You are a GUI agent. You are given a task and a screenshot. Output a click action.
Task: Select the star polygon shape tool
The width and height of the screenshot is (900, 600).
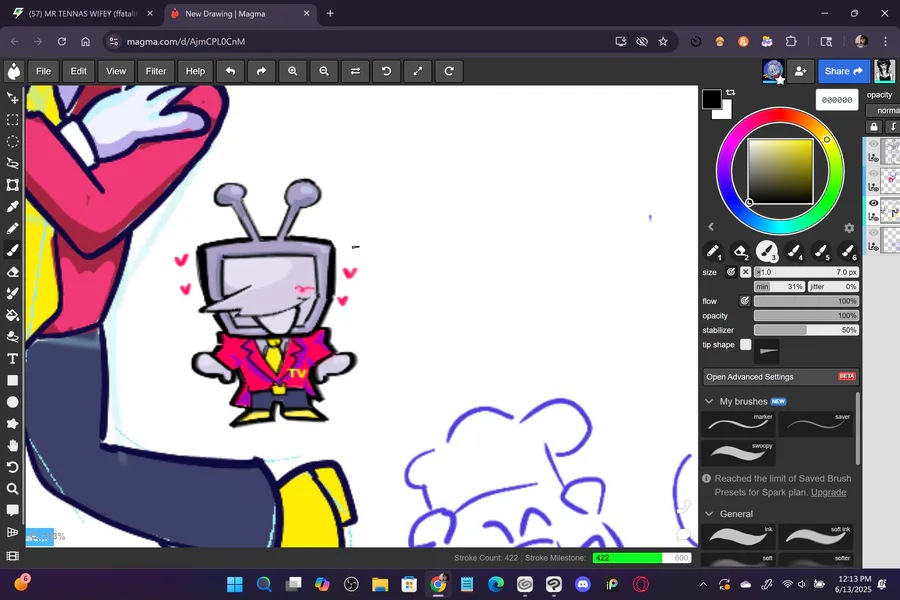click(x=13, y=424)
